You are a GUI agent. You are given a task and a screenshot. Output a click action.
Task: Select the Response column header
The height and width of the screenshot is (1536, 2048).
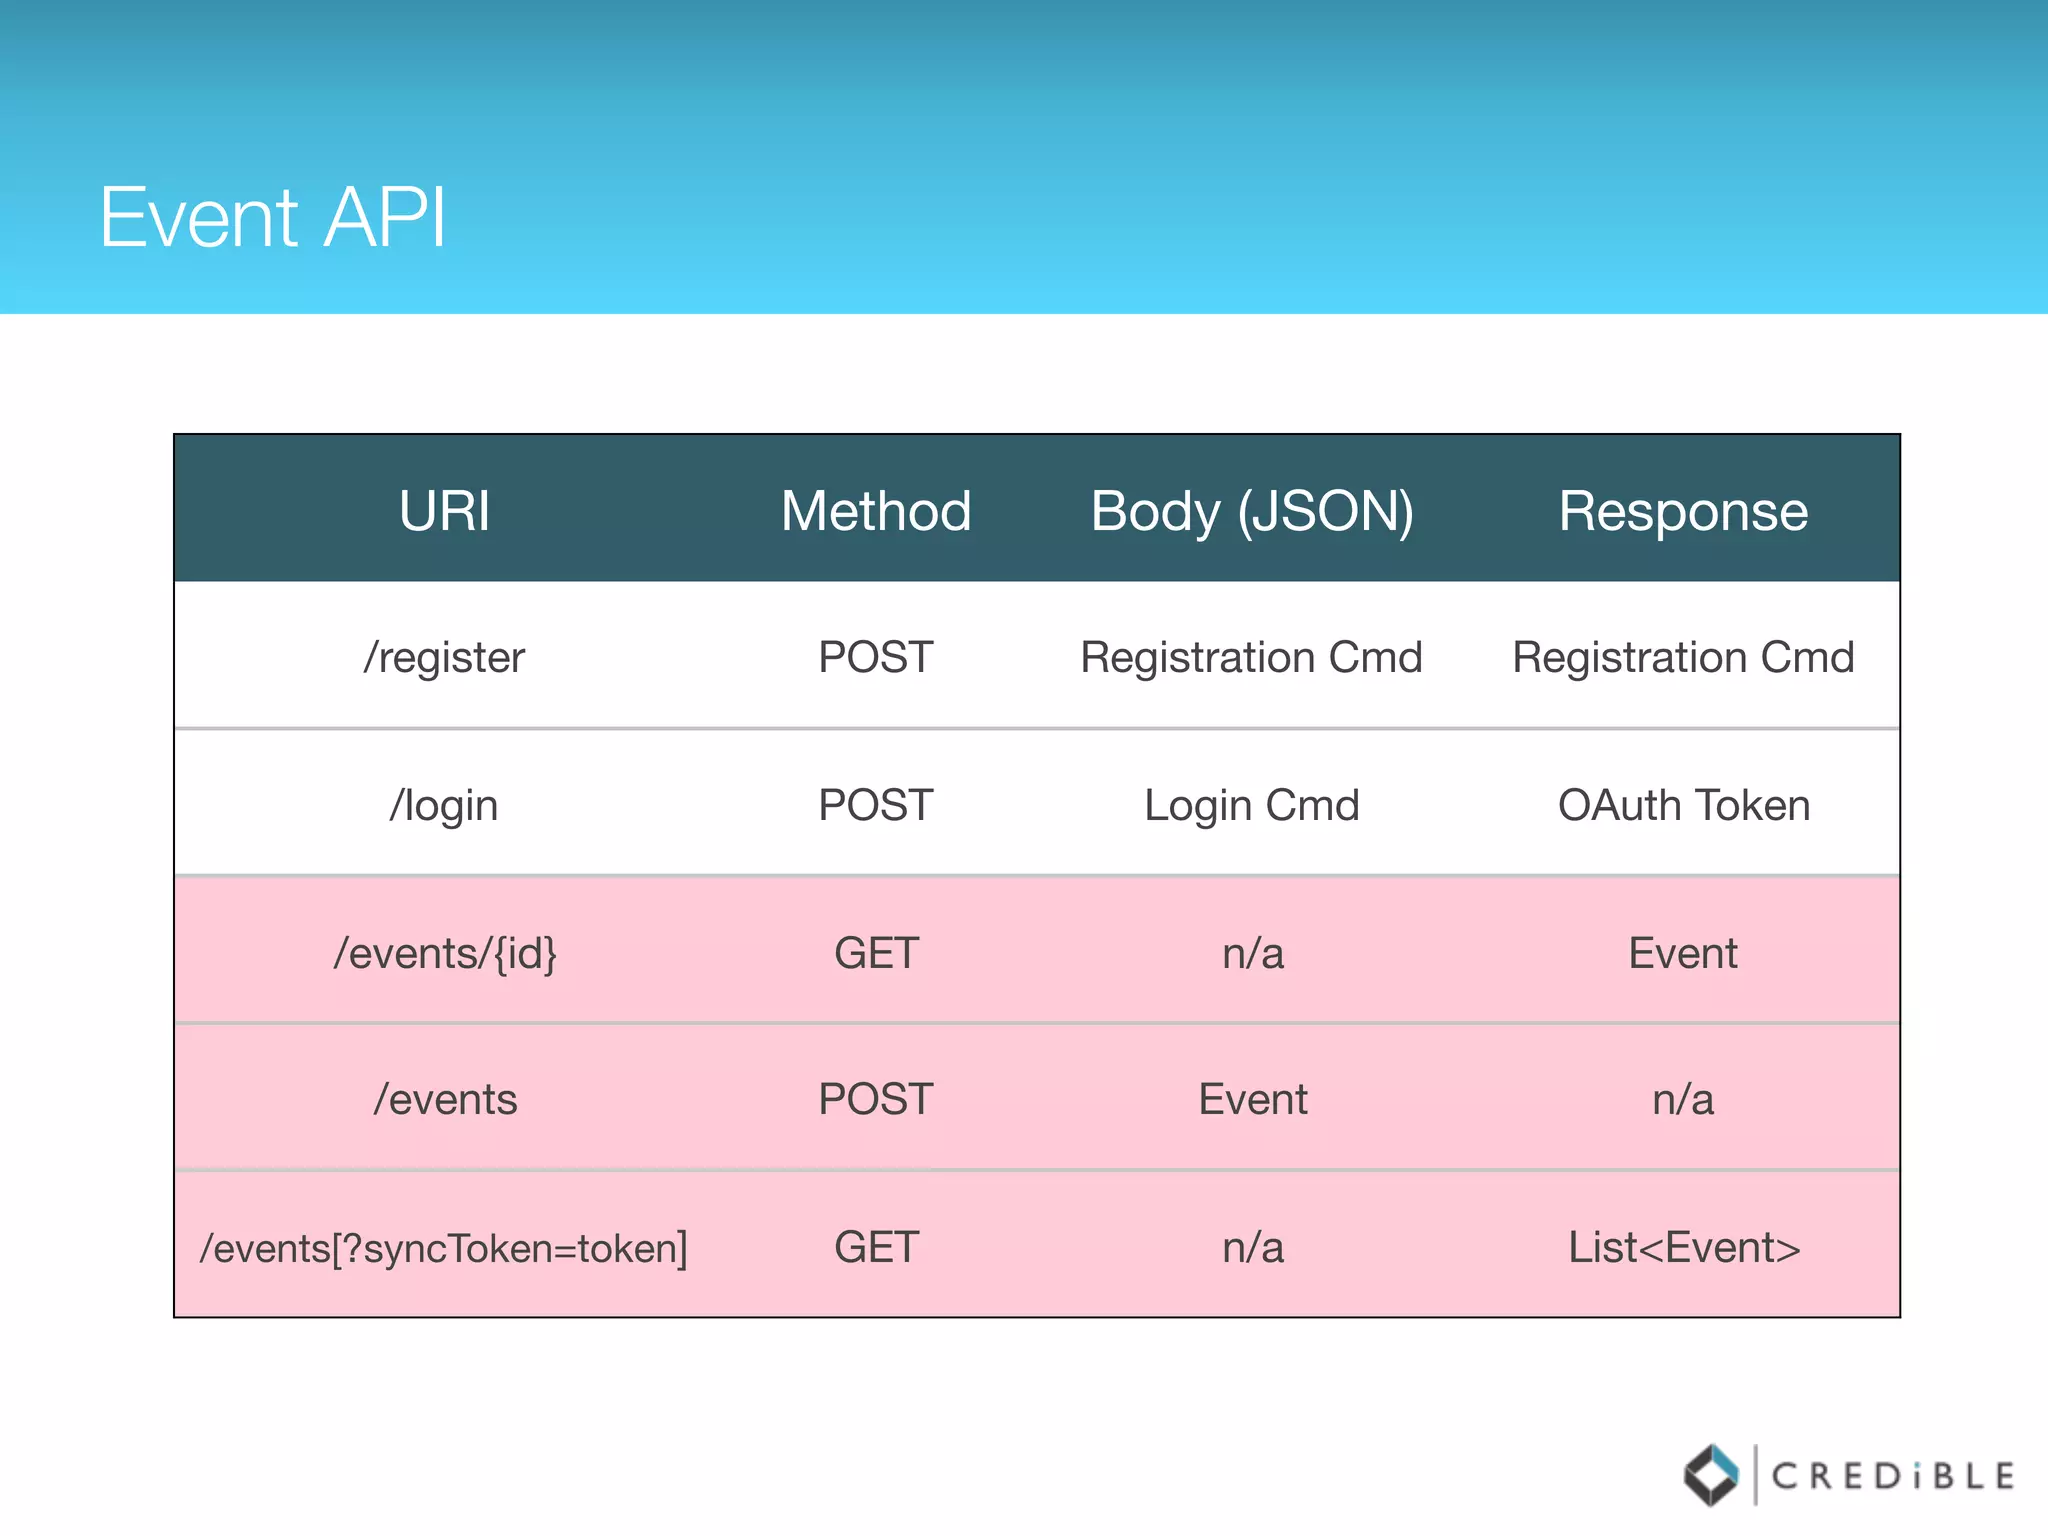pos(1683,512)
